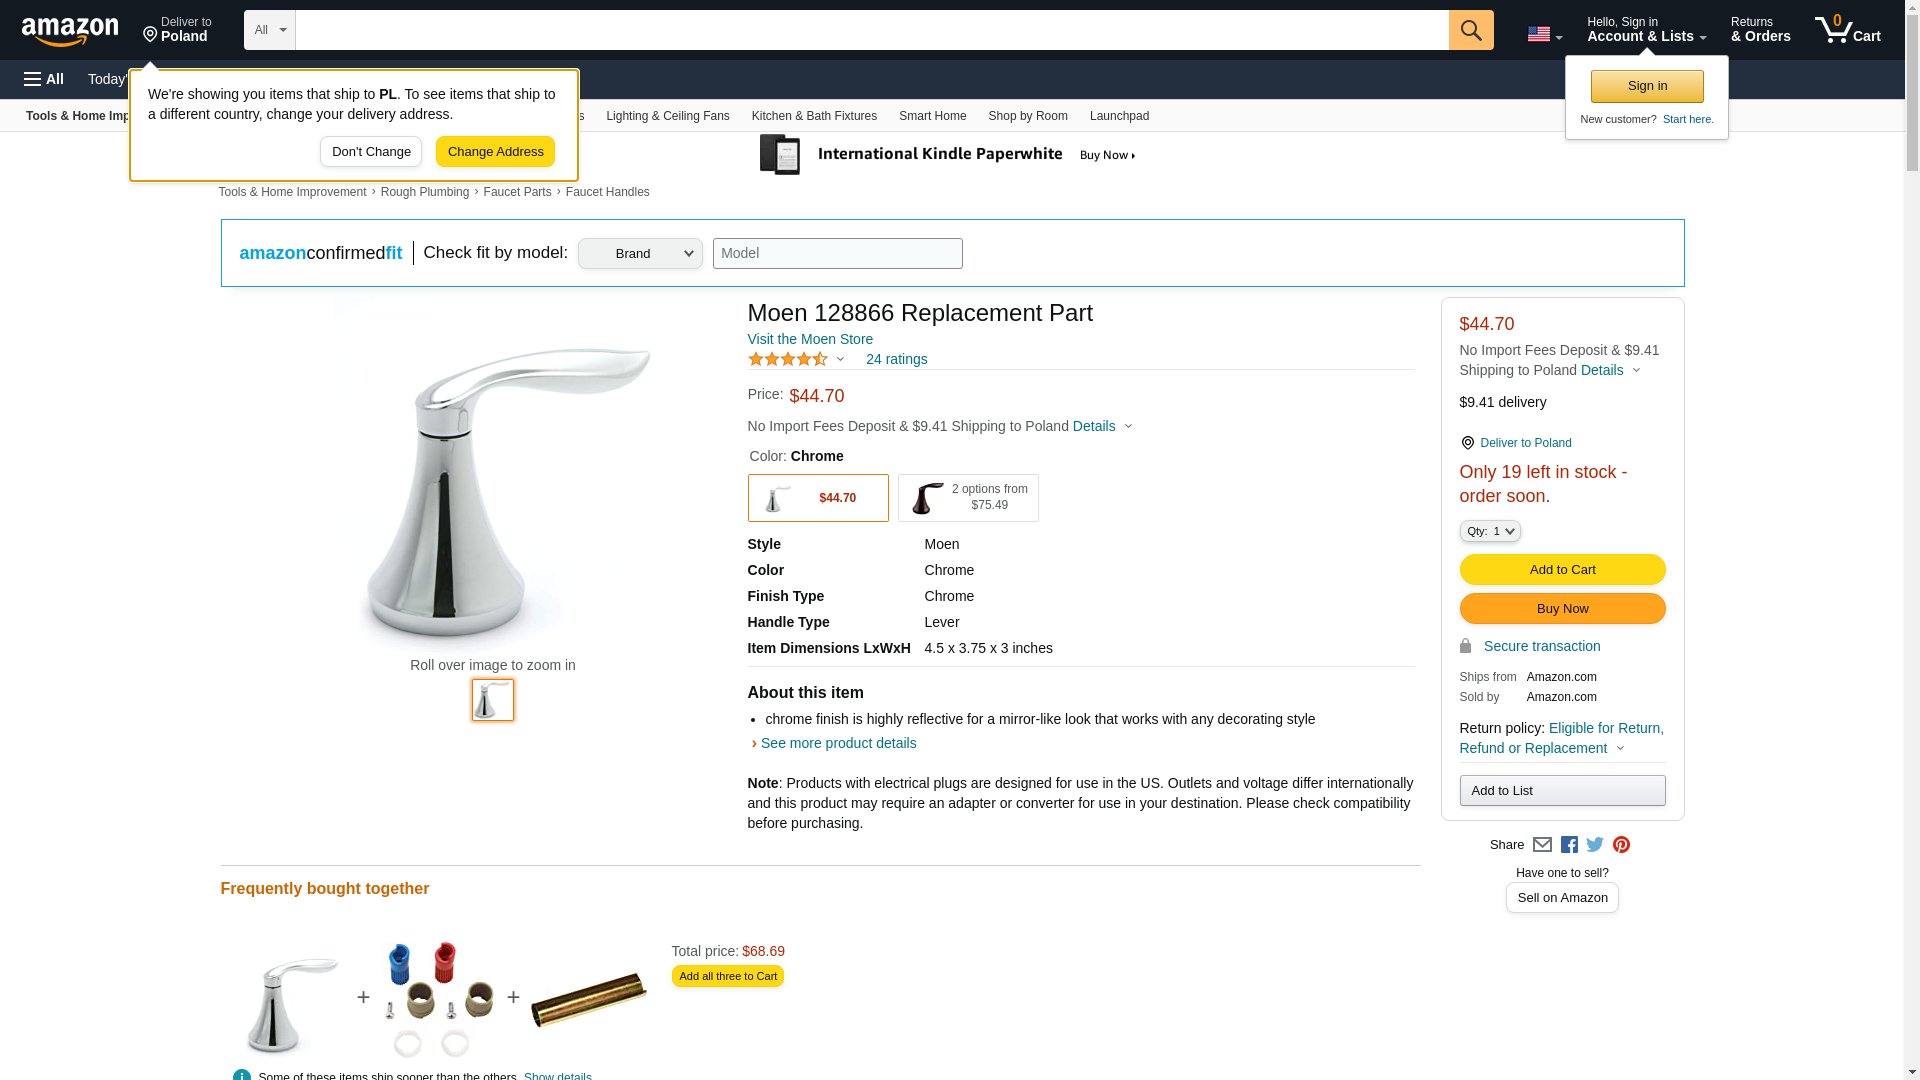
Task: Select the Chrome $44.70 color swatch
Action: (817, 498)
